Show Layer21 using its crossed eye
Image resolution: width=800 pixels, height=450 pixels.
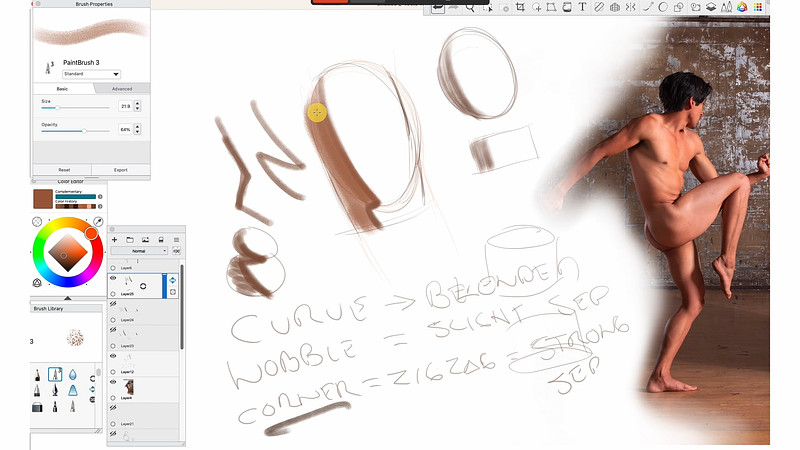click(x=113, y=408)
